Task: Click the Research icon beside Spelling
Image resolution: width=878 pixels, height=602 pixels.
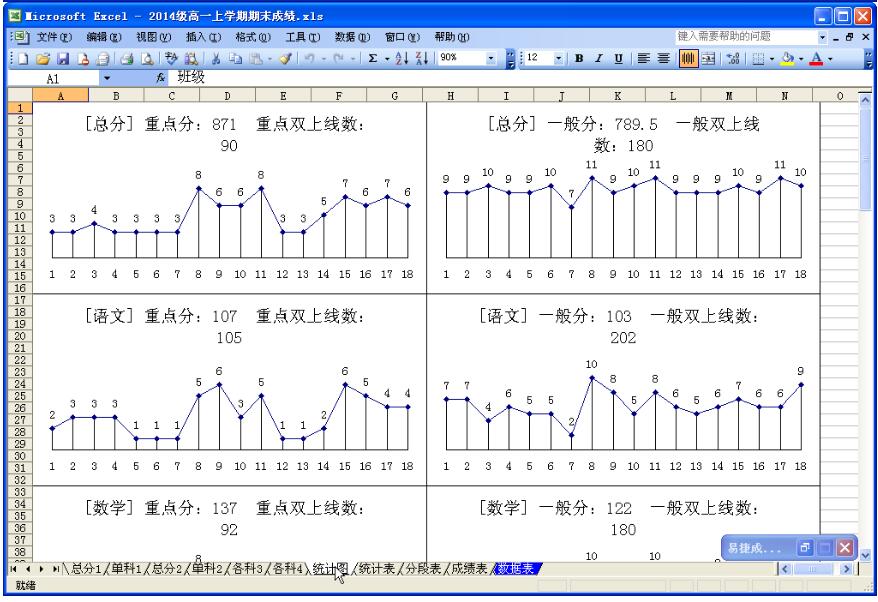Action: point(191,58)
